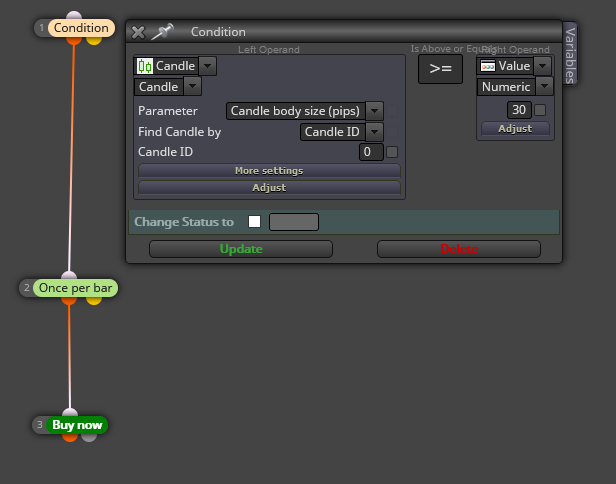The width and height of the screenshot is (616, 484).
Task: Enable the Change Status to checkbox
Action: [255, 222]
